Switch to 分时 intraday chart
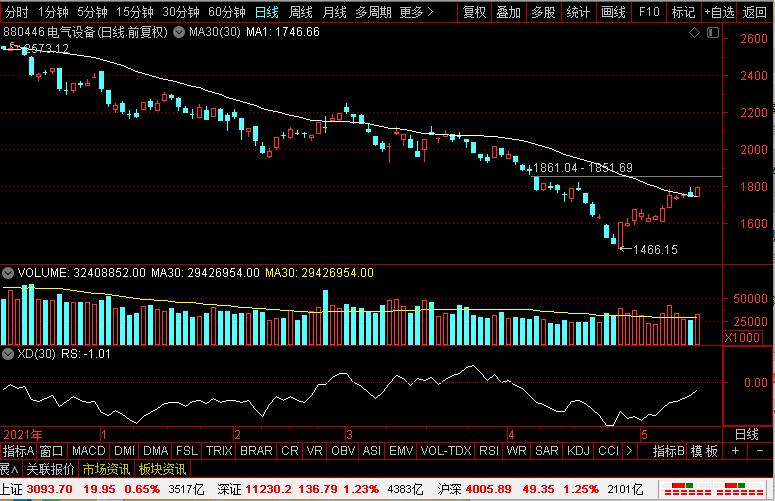 (x=16, y=12)
